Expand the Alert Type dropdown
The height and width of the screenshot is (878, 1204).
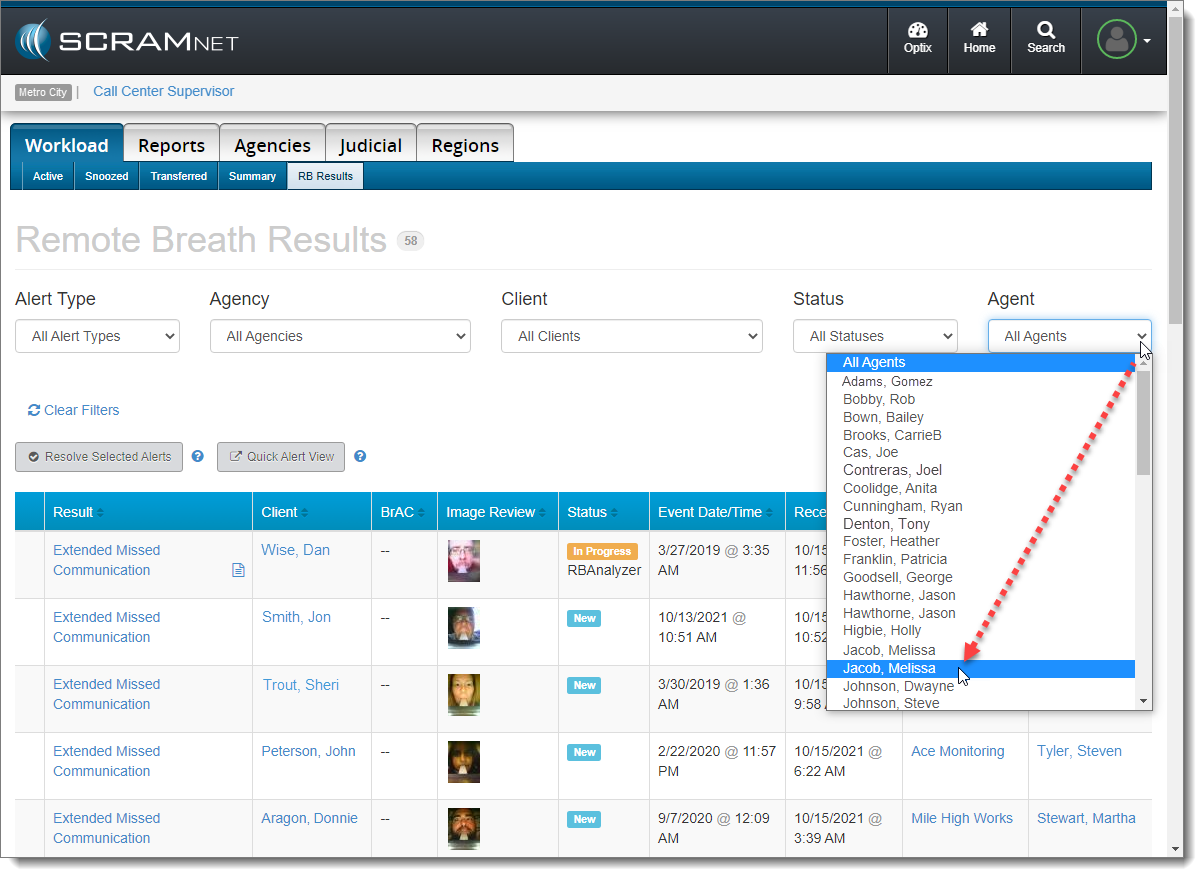[x=97, y=337]
